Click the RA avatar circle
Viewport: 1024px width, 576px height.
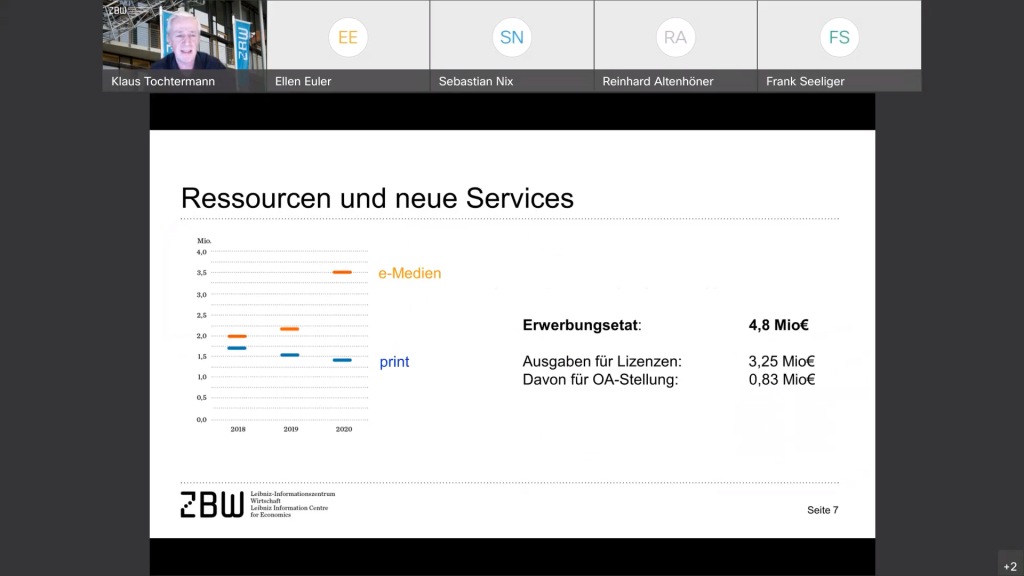675,38
